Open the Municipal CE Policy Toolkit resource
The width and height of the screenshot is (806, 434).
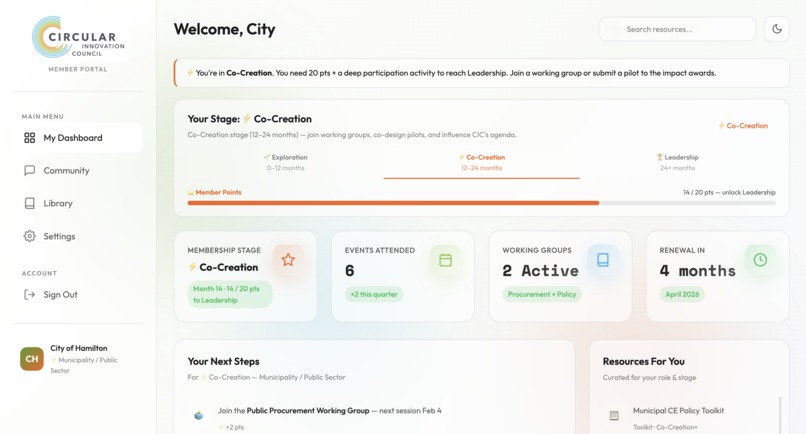679,410
